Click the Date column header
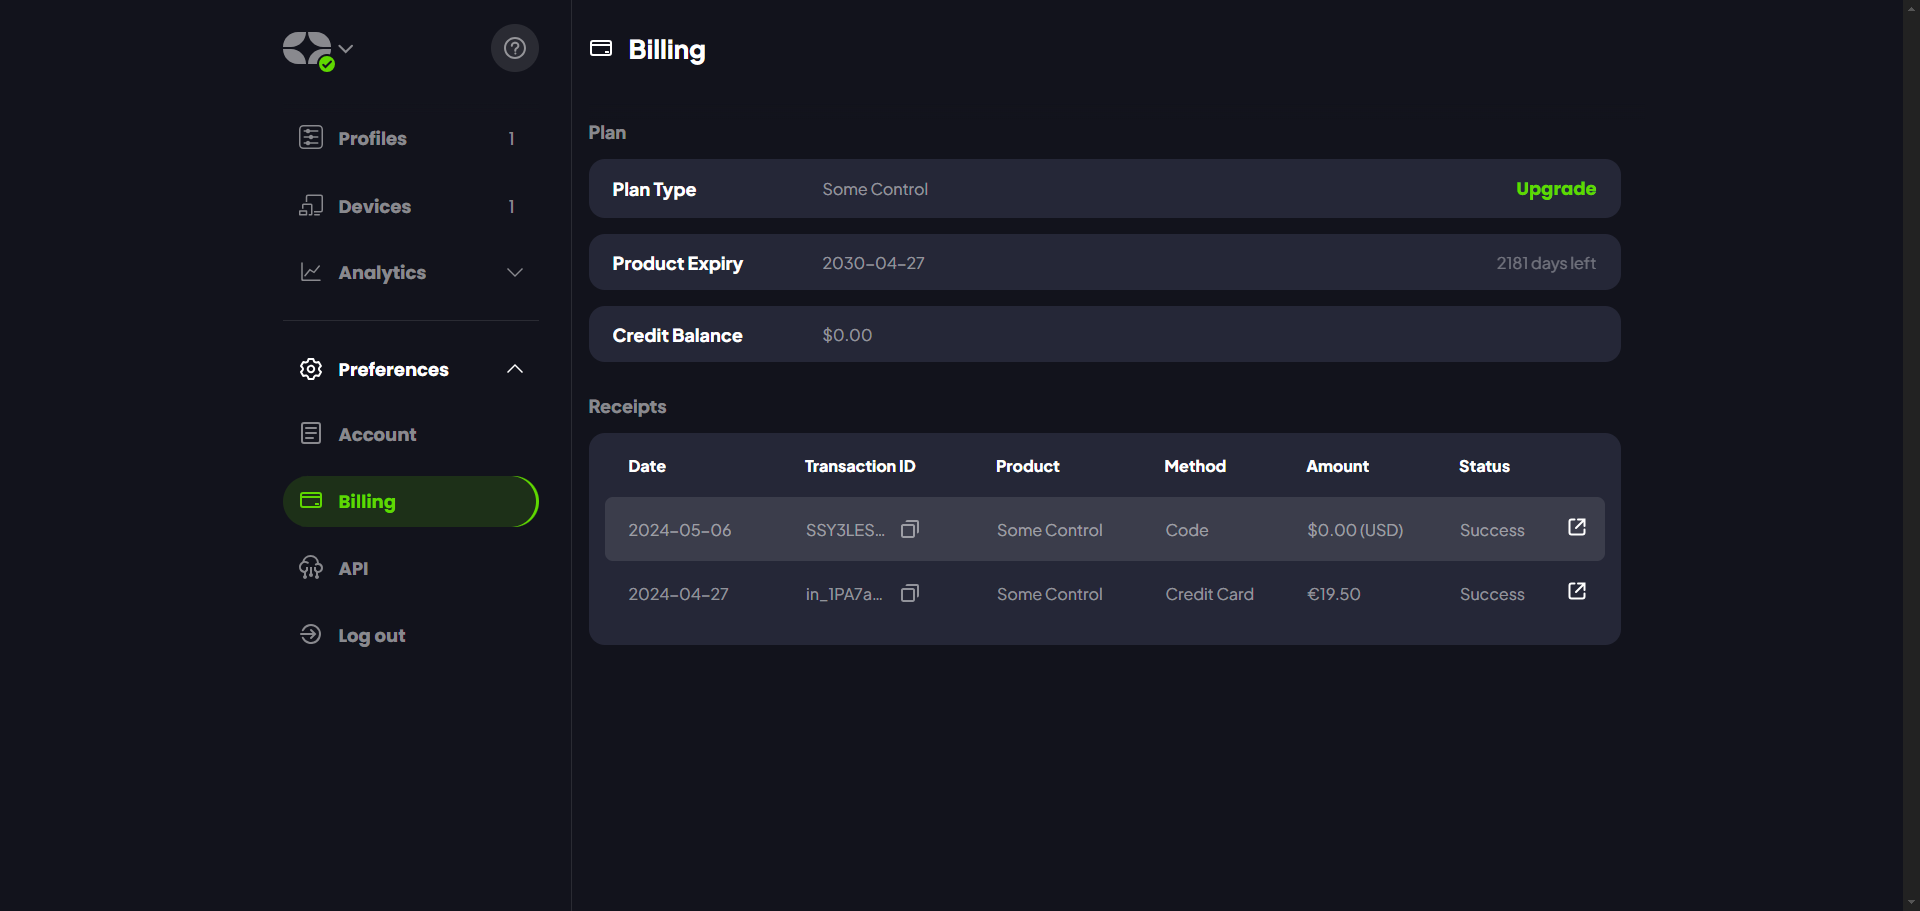 pos(646,466)
